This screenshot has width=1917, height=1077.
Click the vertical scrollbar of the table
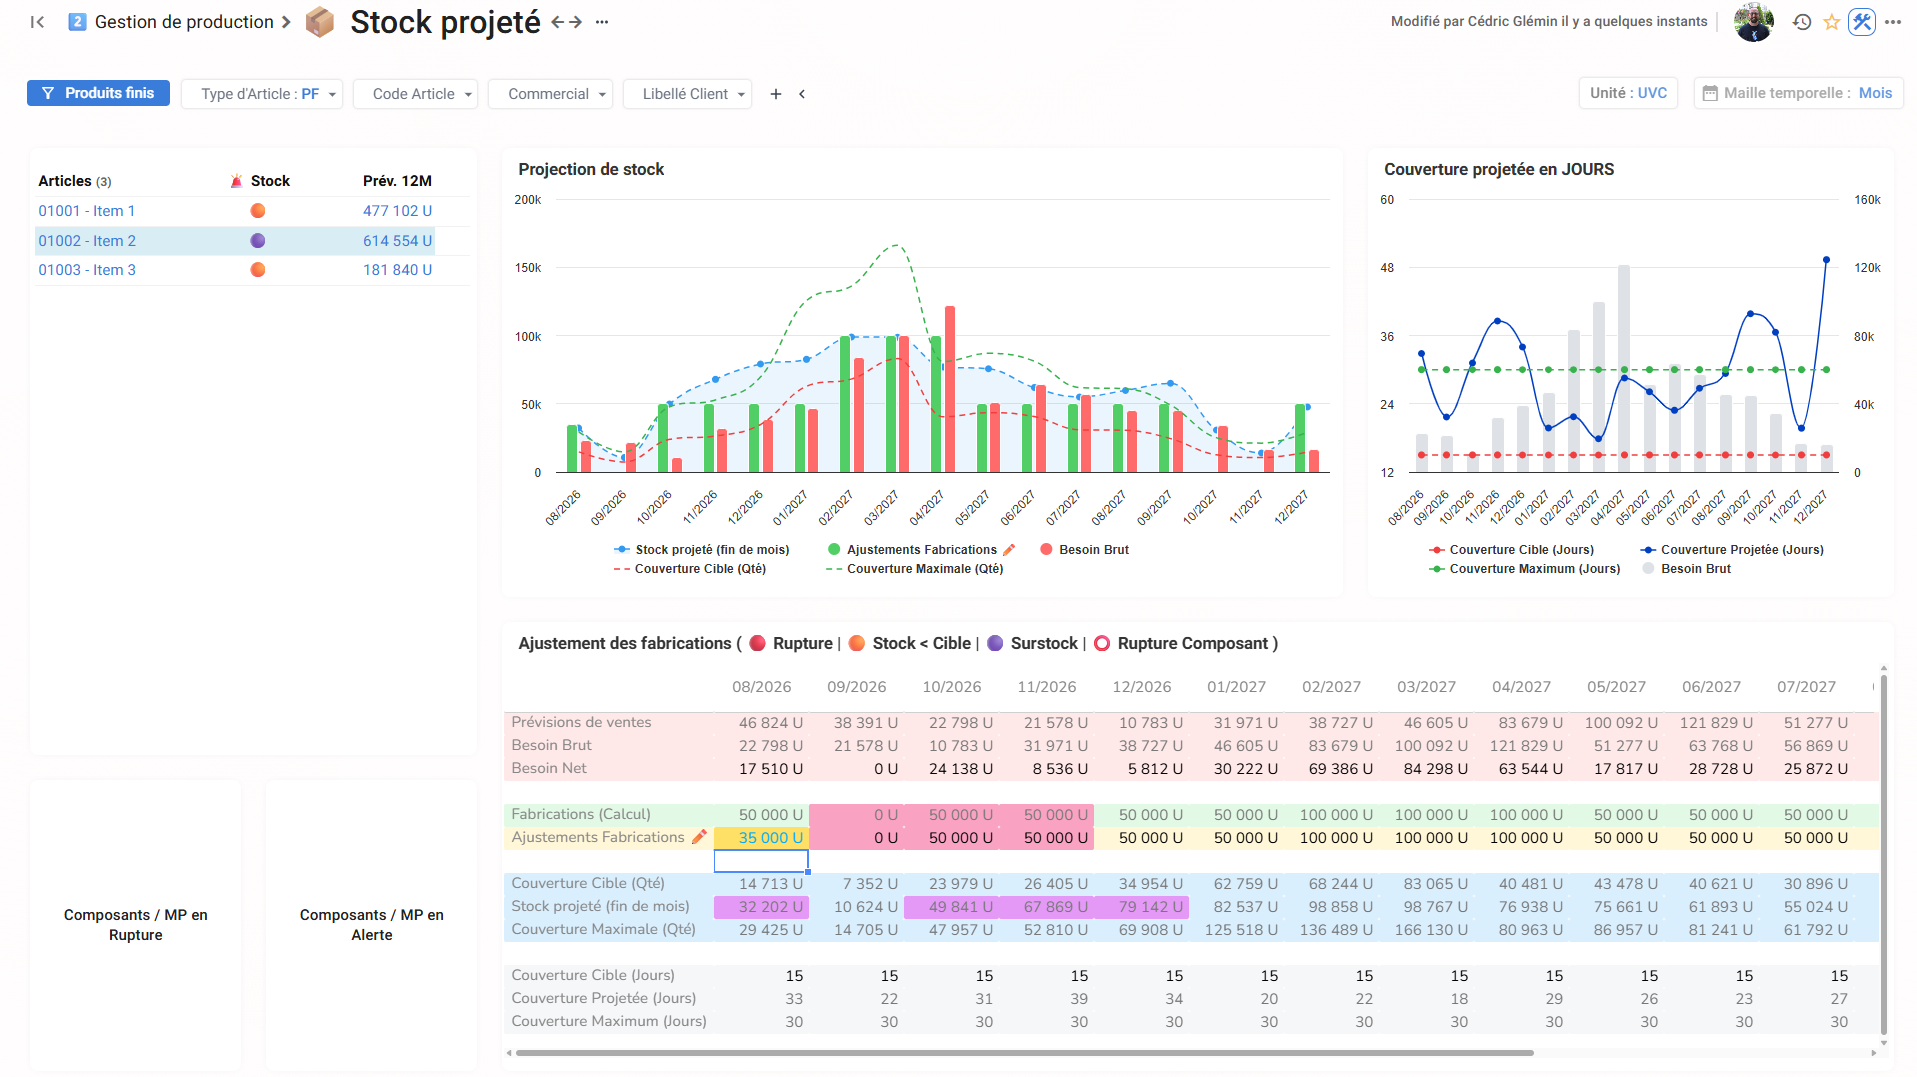[1884, 855]
